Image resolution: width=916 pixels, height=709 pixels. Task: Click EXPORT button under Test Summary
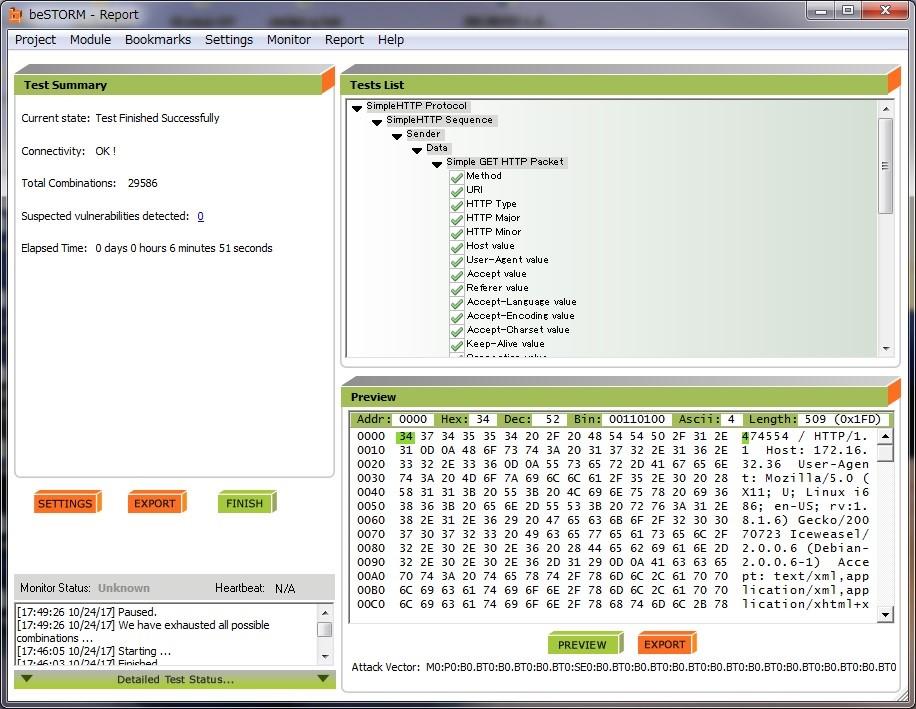(157, 503)
